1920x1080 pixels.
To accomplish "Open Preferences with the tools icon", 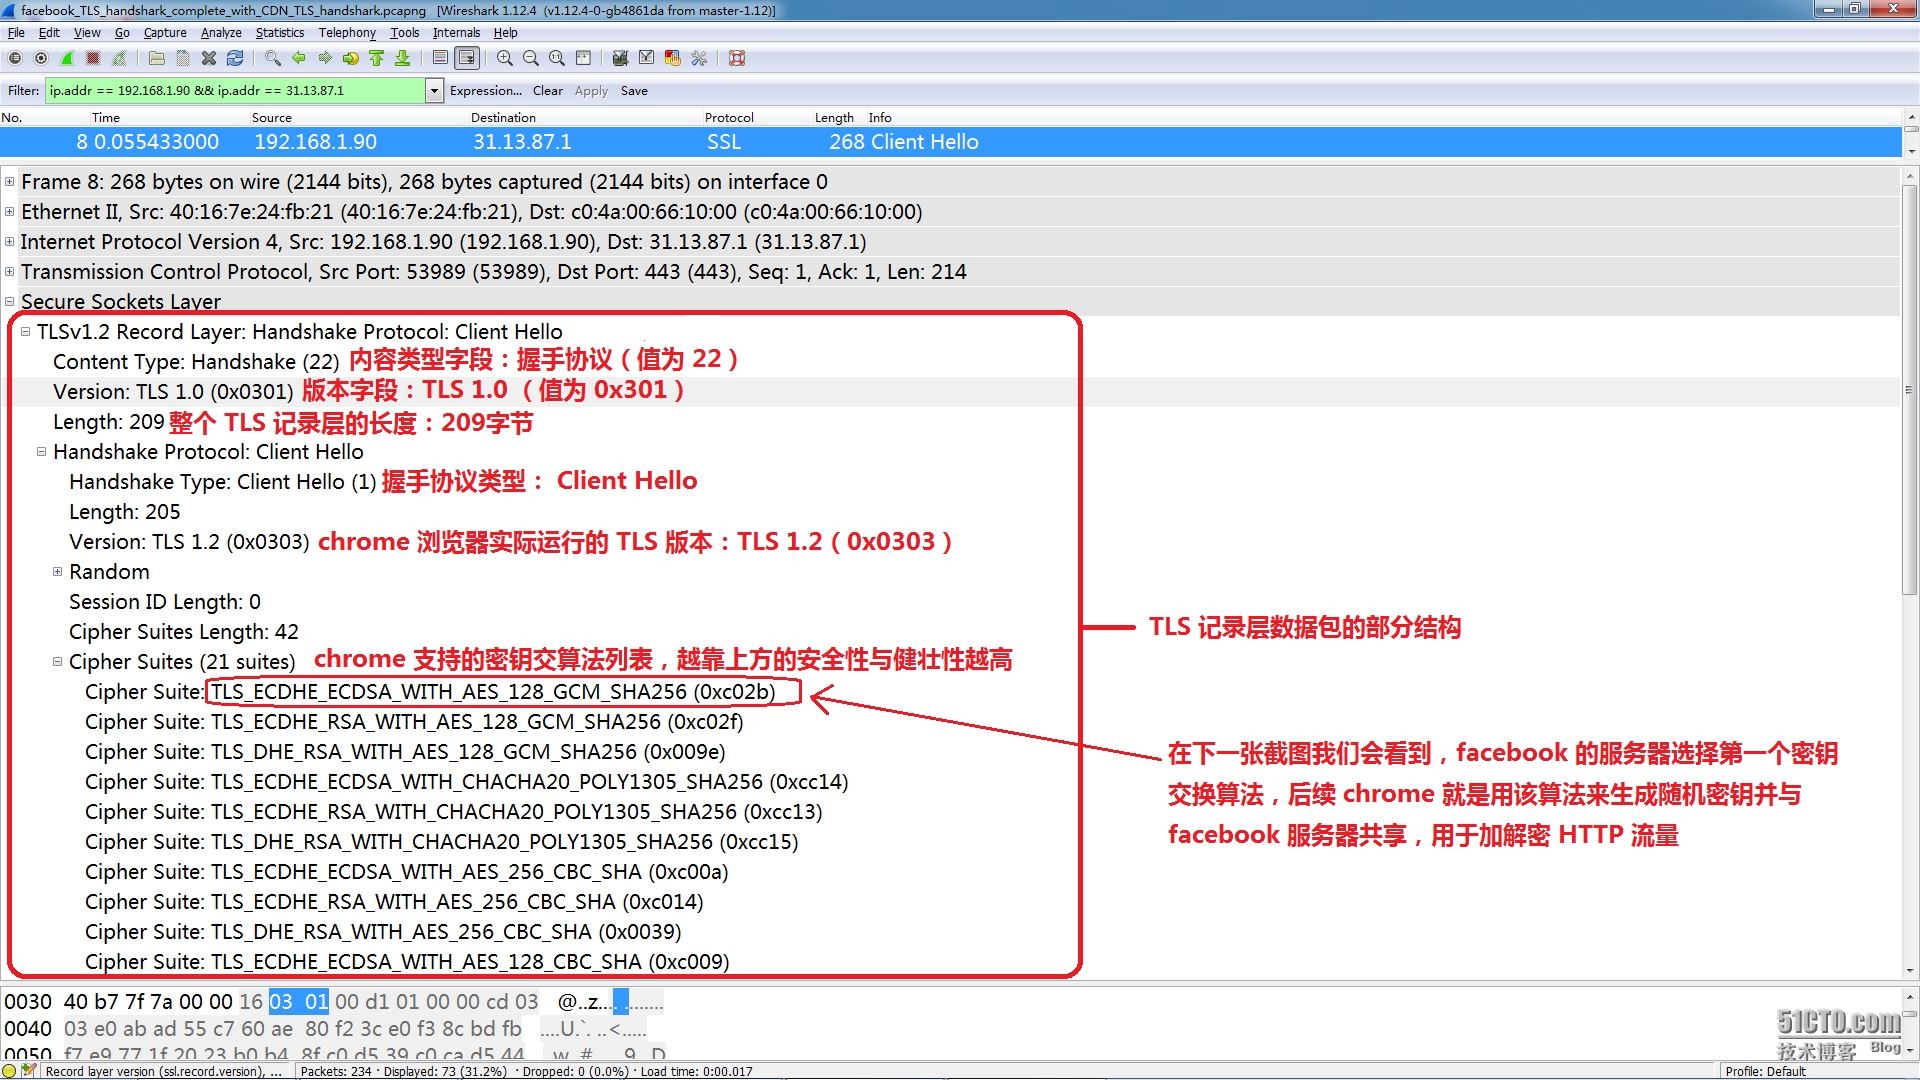I will coord(699,58).
